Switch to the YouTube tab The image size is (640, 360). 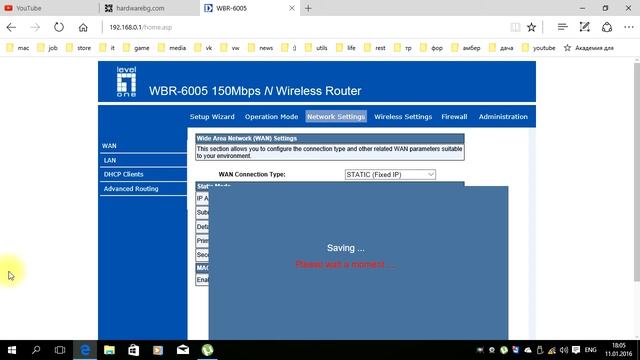[49, 8]
